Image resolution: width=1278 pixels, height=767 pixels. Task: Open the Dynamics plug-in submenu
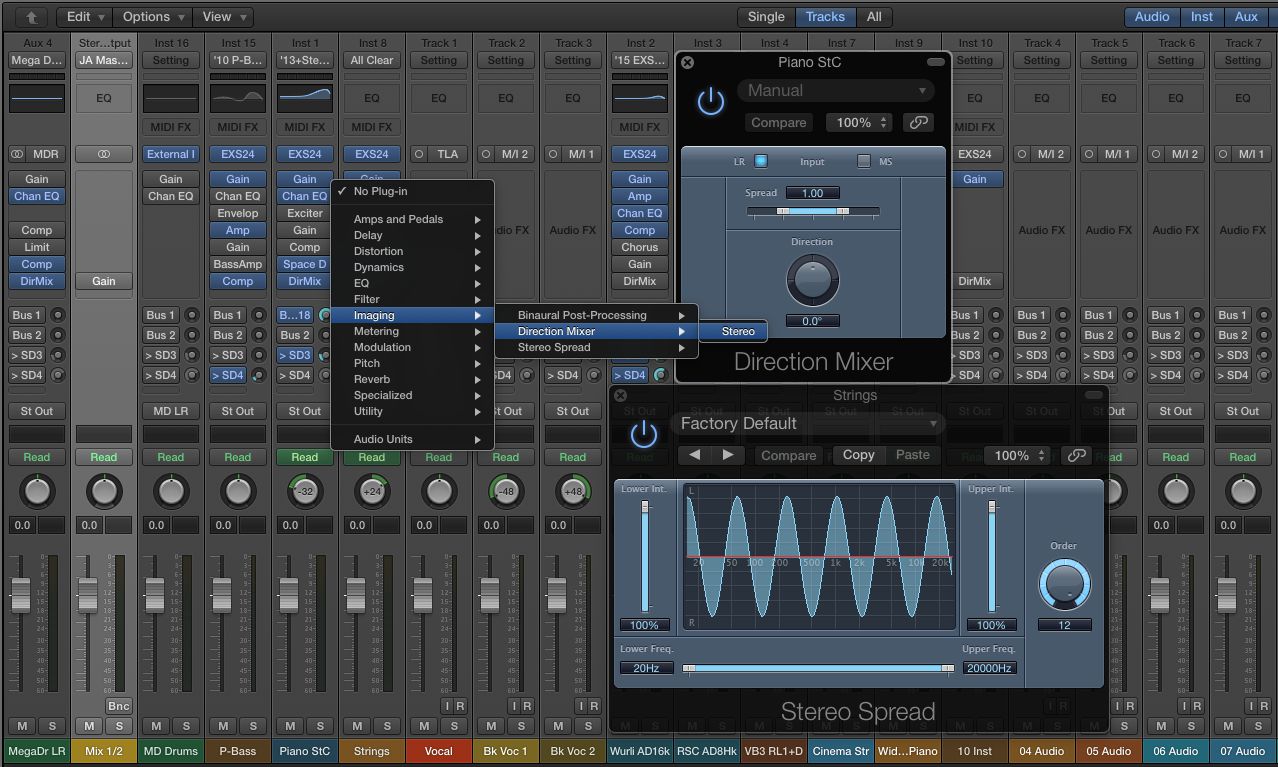pos(412,267)
